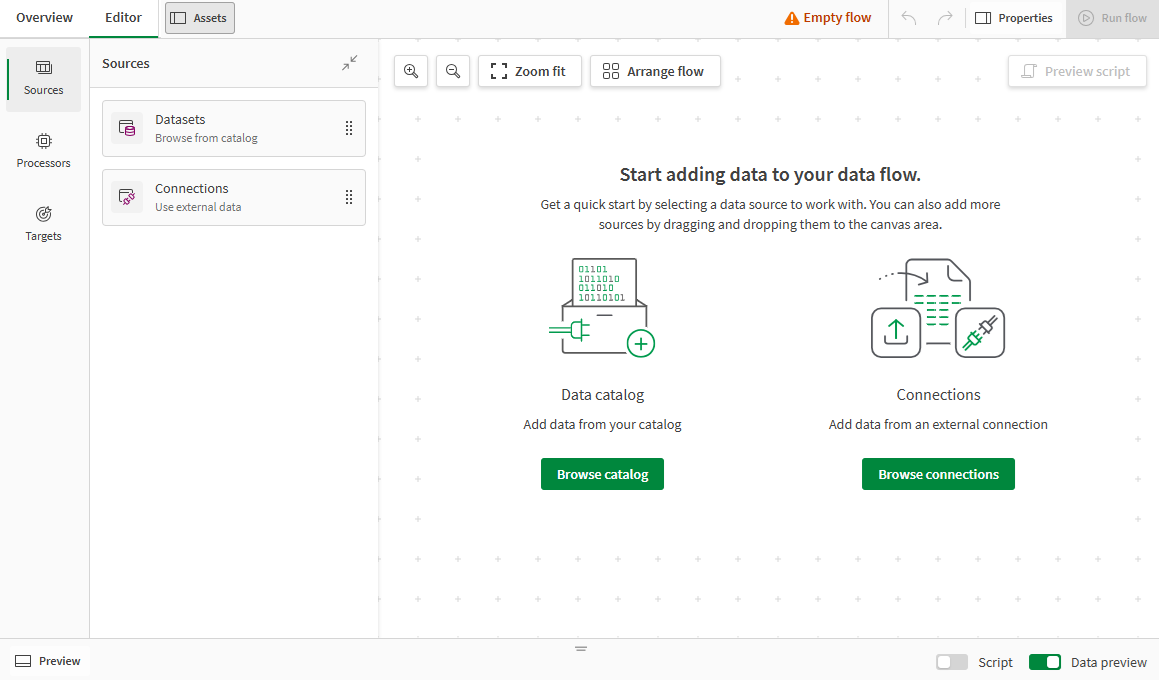Switch to the Overview tab
Viewport: 1159px width, 680px height.
44,18
